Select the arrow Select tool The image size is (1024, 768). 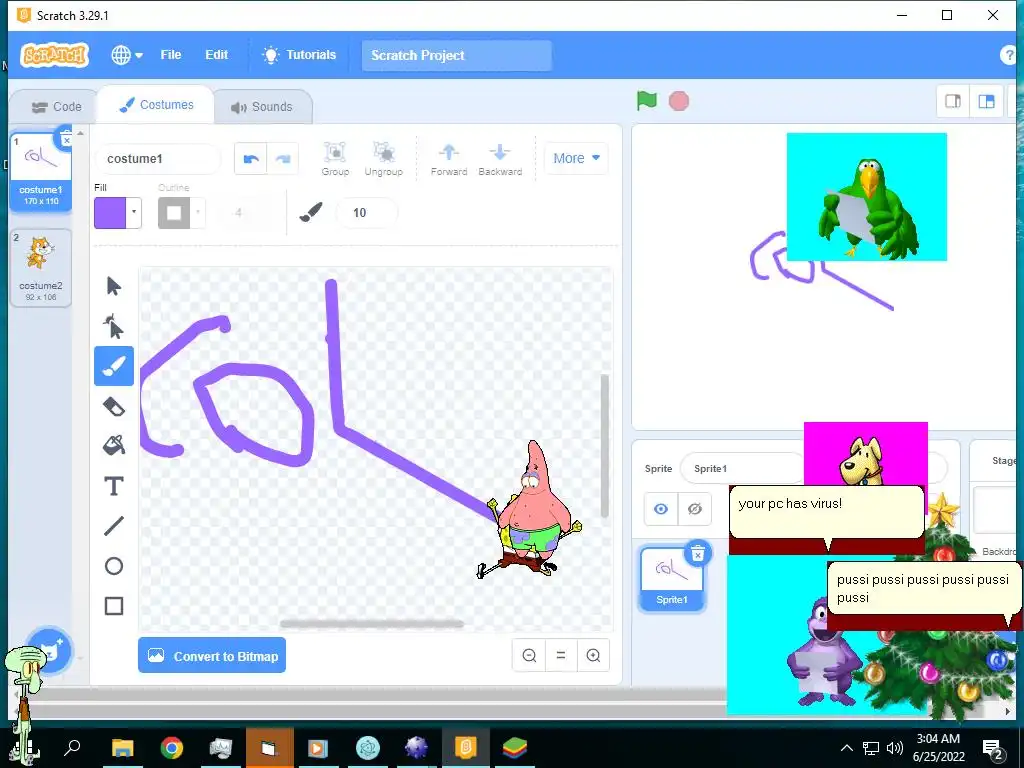(114, 286)
